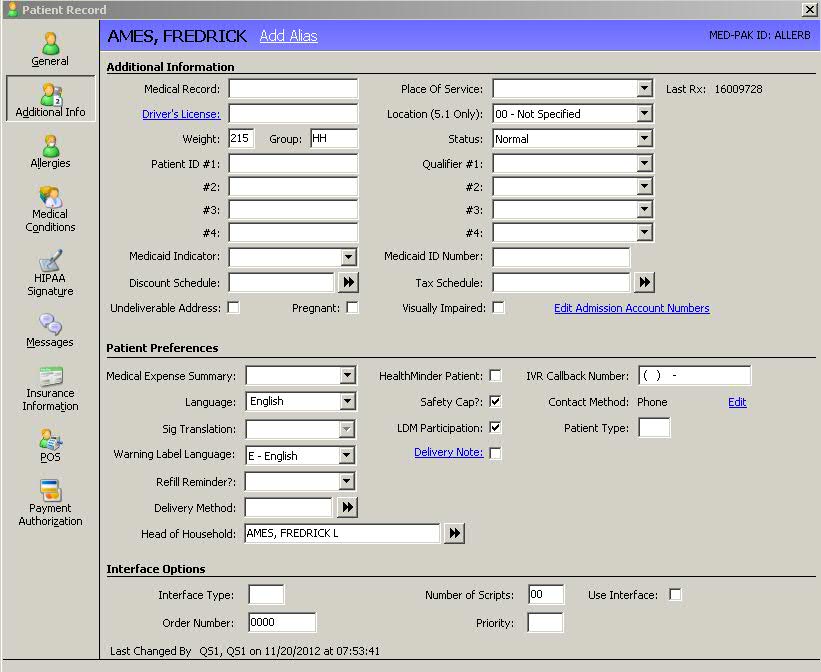
Task: Toggle the Undeliverable Address checkbox
Action: (234, 307)
